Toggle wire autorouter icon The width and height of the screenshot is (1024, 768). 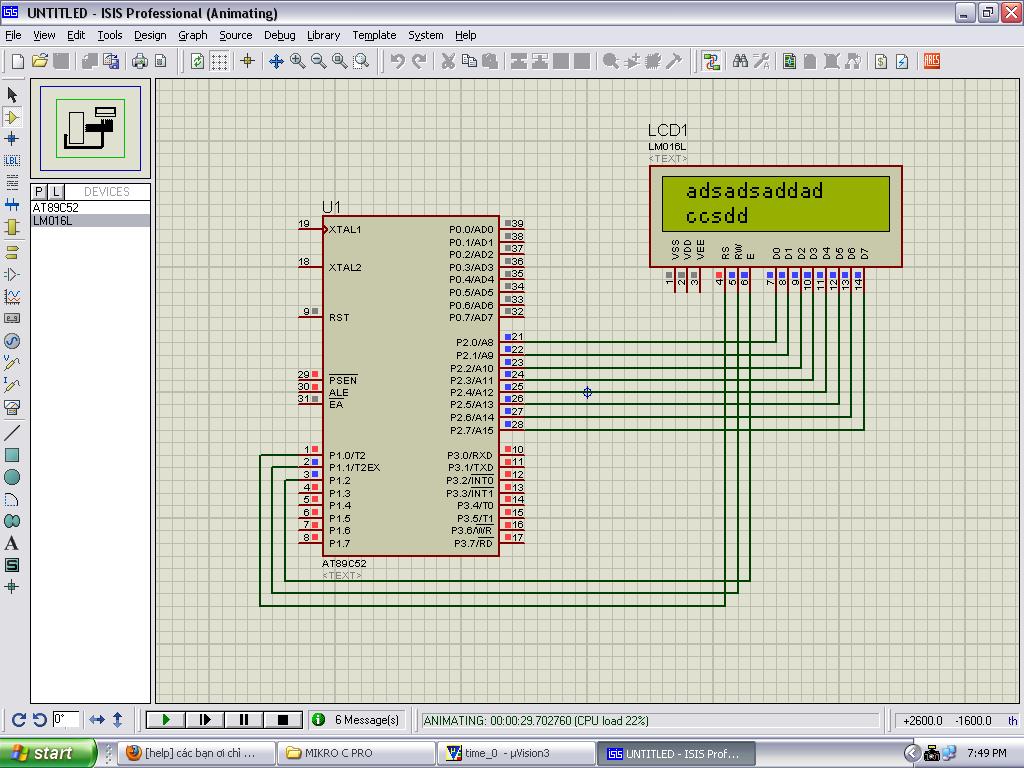(712, 61)
